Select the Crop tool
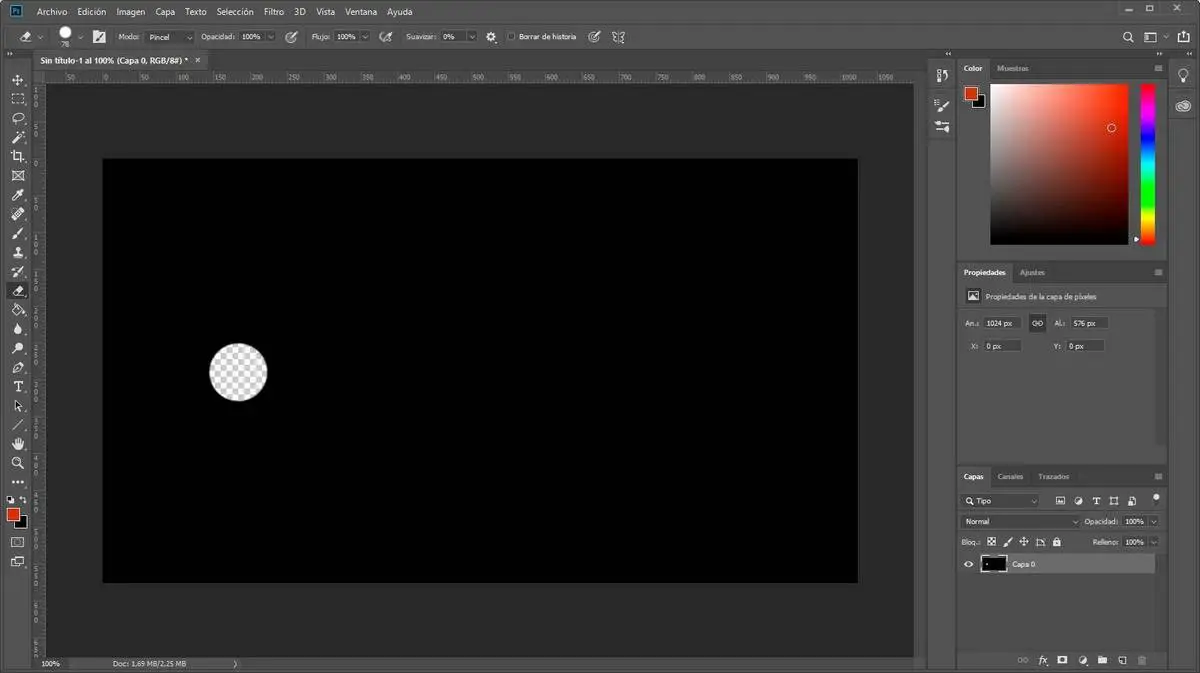The height and width of the screenshot is (673, 1200). (17, 156)
